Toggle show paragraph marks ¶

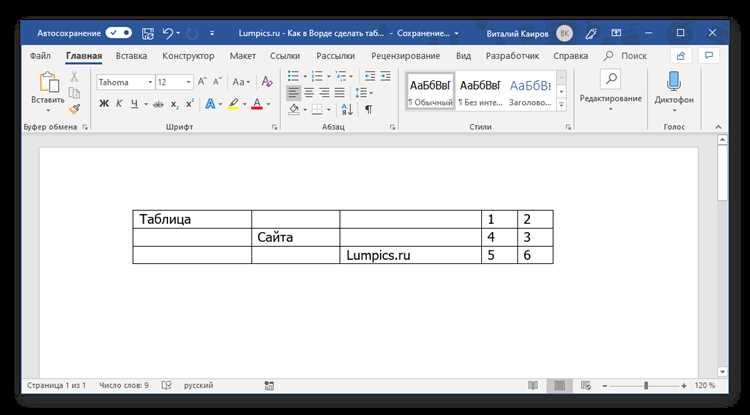(x=368, y=109)
